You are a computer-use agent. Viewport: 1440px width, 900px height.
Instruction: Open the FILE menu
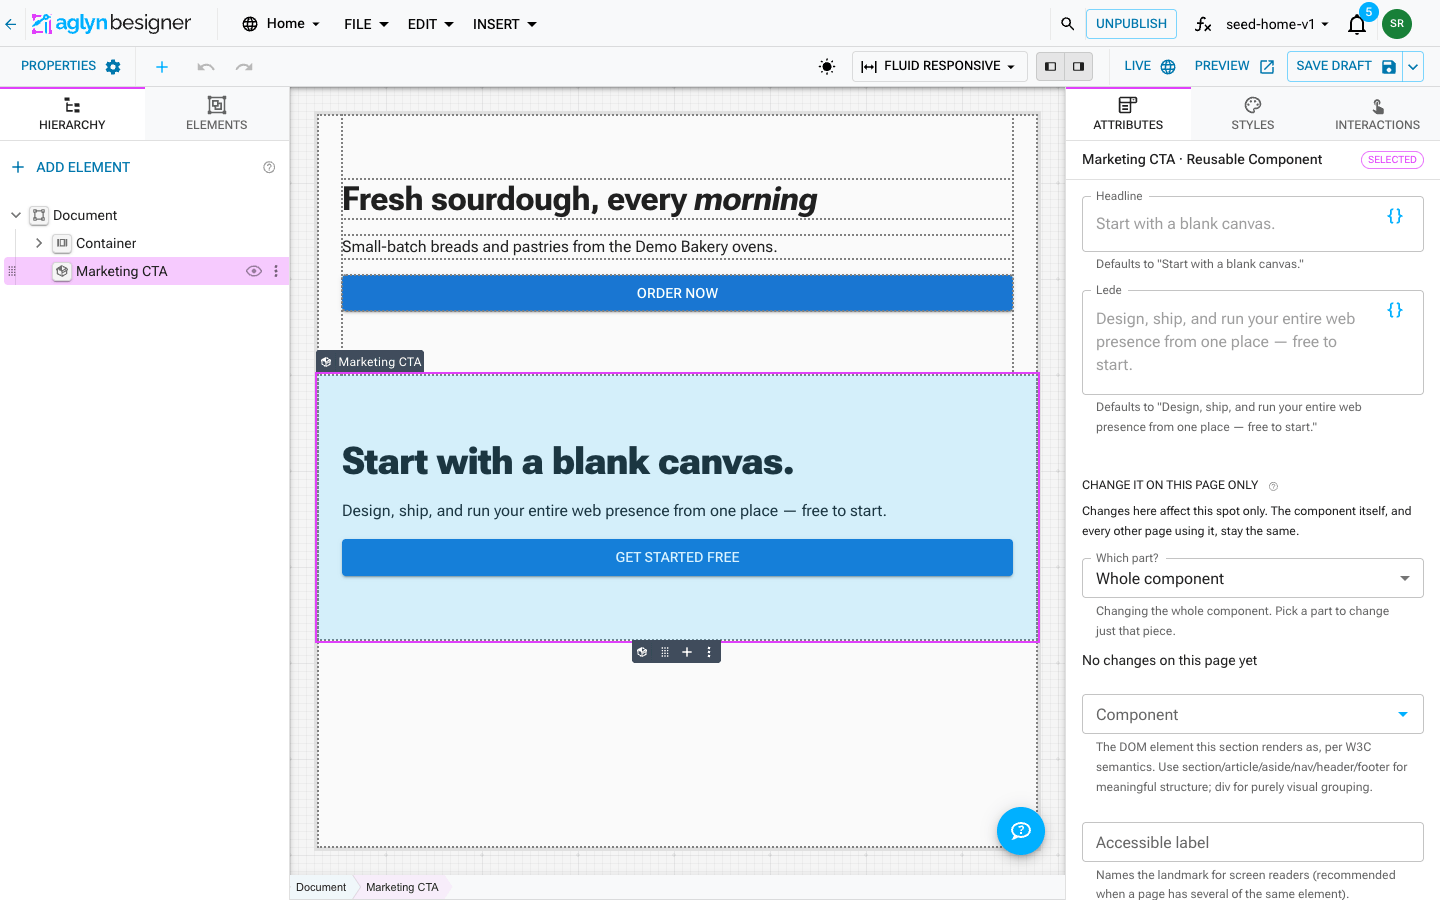point(366,24)
